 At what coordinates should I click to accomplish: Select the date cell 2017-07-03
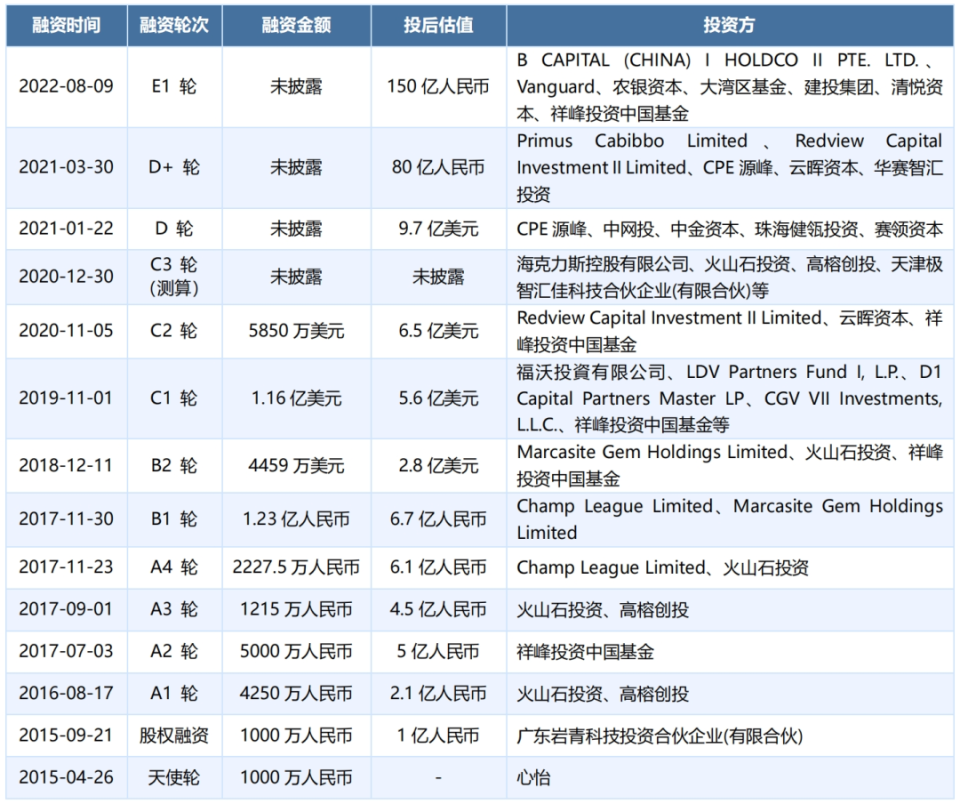tap(67, 652)
